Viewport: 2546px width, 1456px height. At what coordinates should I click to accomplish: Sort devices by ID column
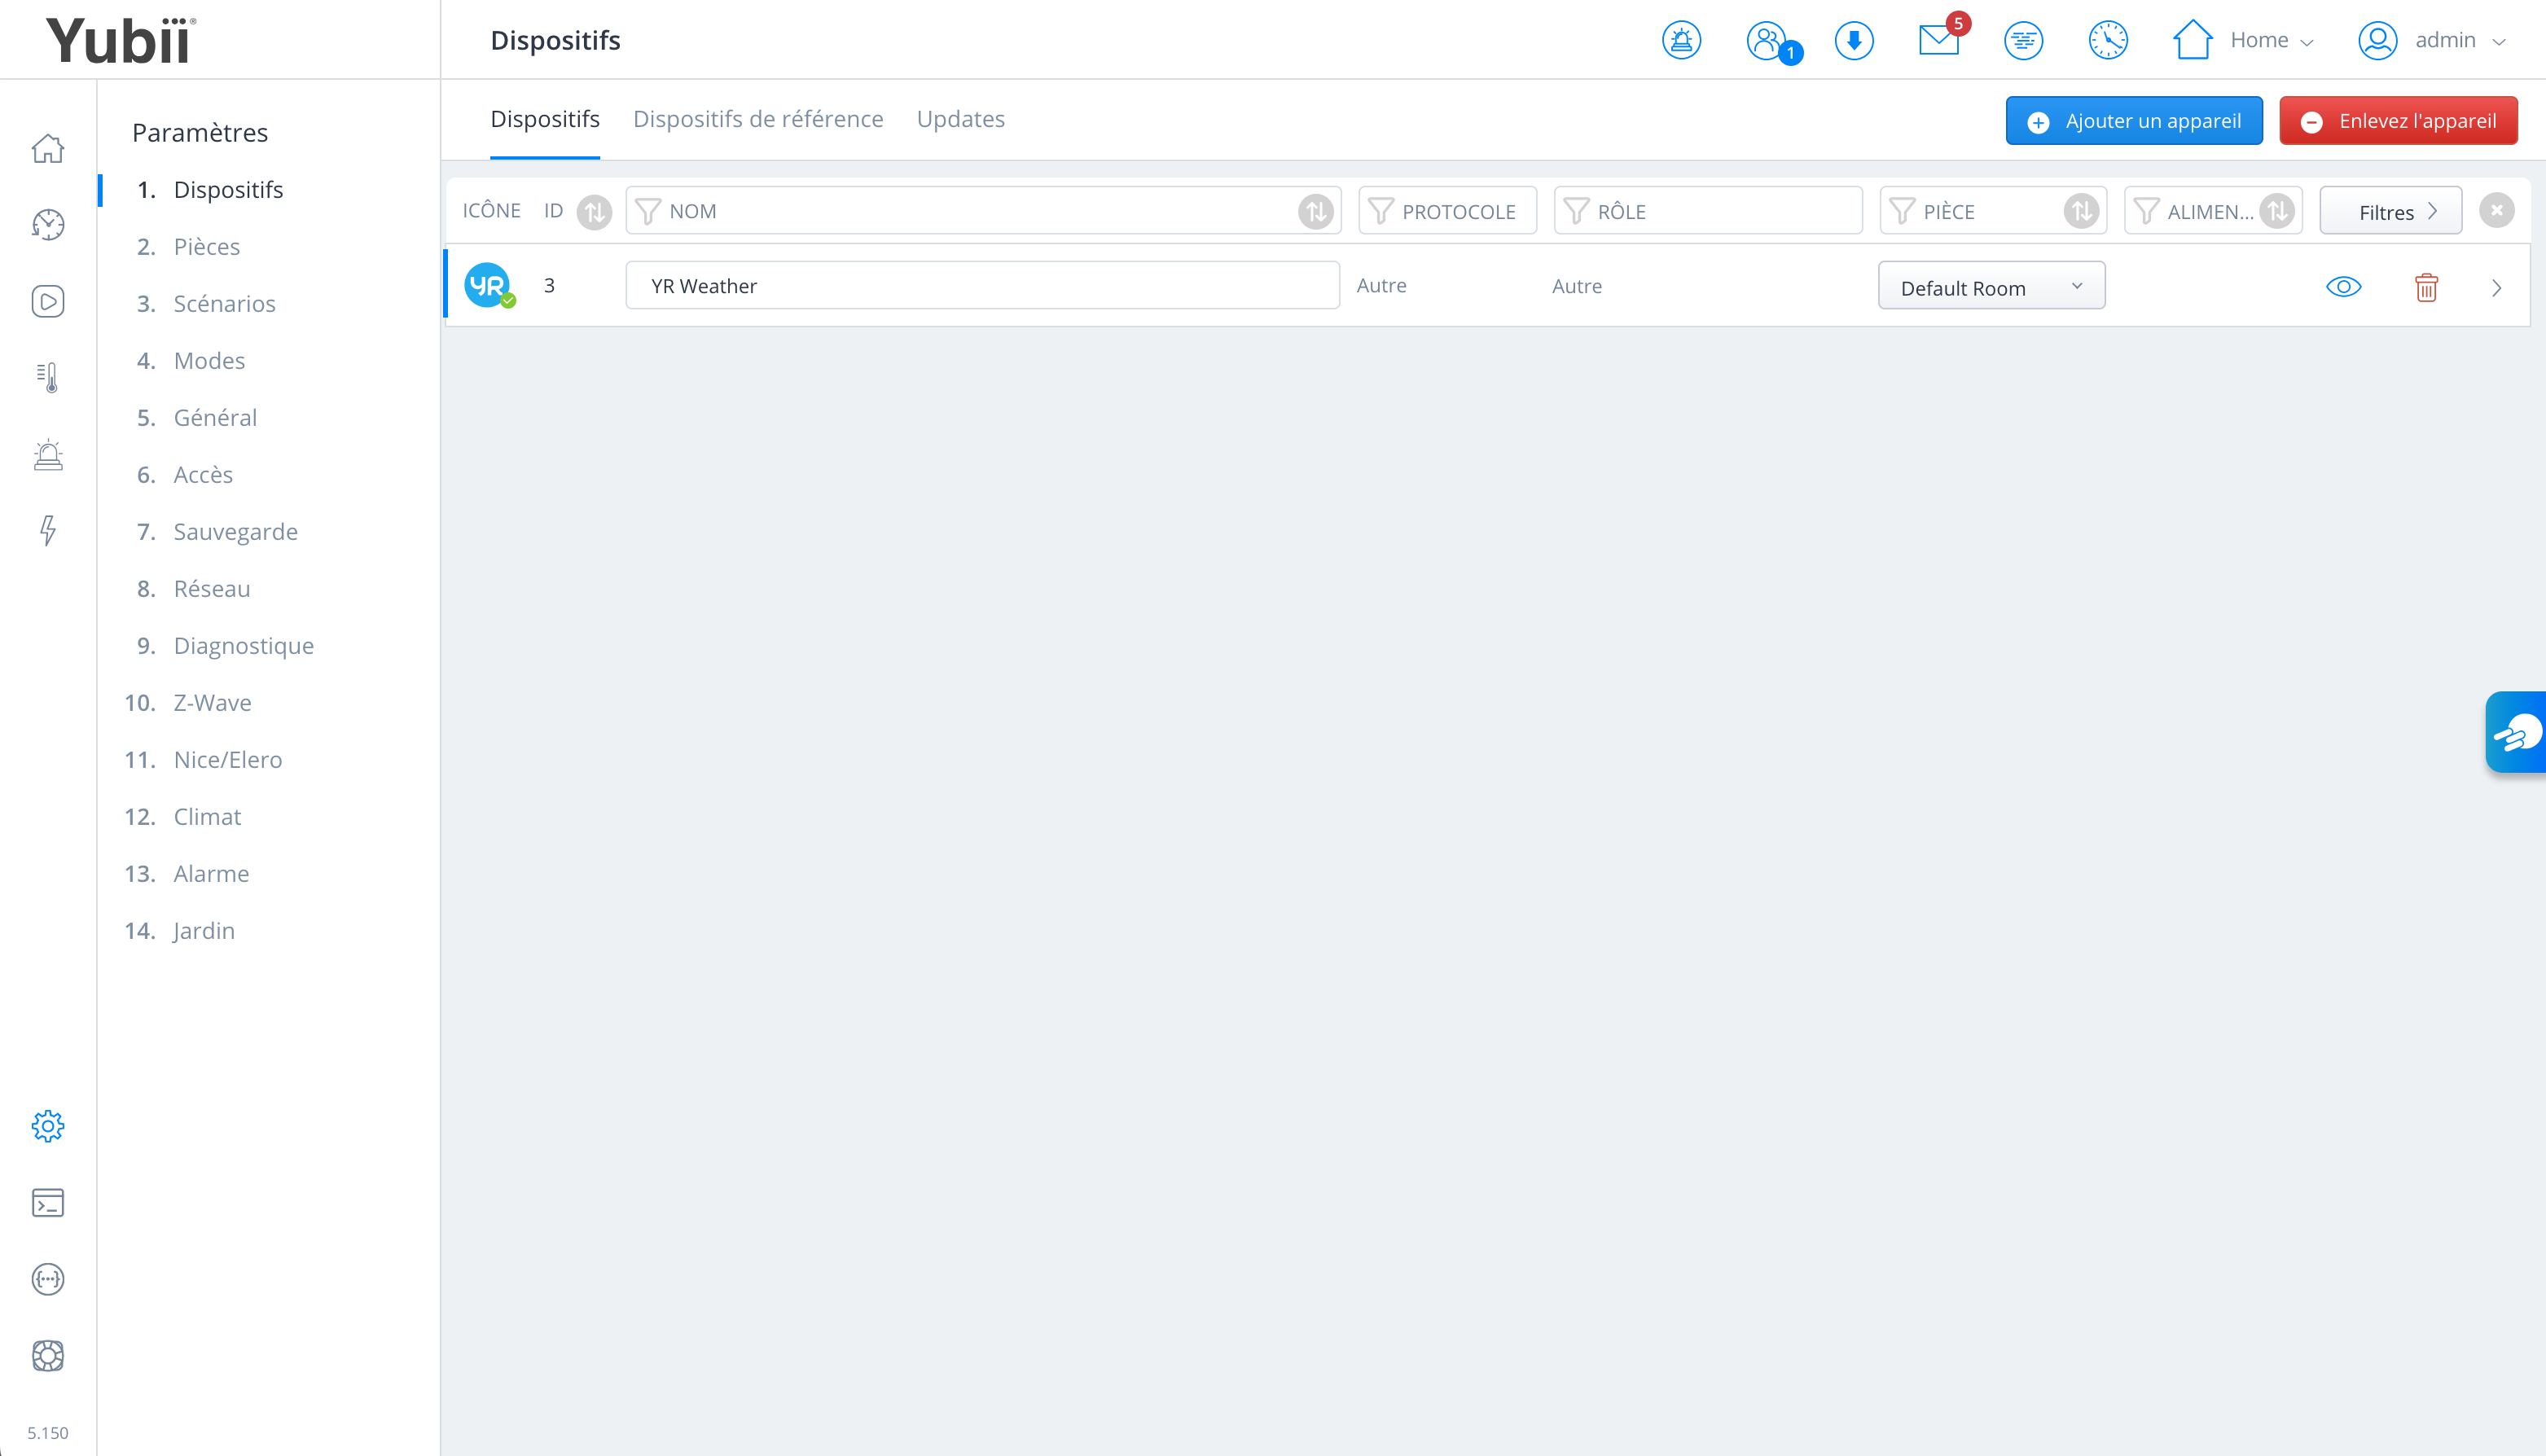595,211
